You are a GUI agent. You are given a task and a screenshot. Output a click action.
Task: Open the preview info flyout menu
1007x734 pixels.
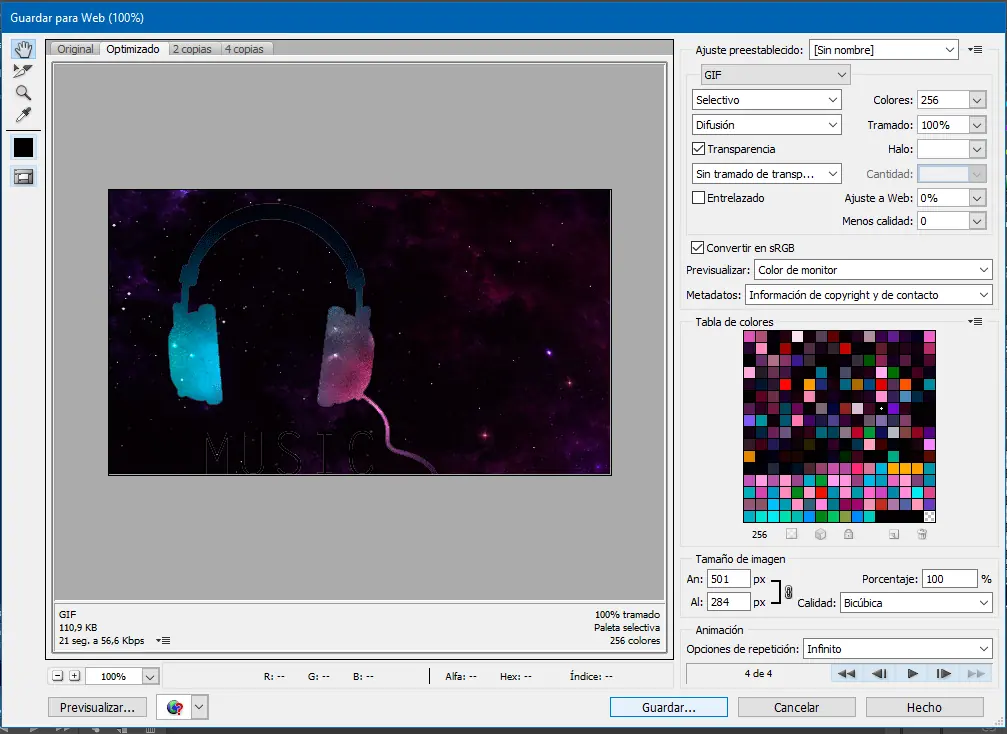[163, 640]
